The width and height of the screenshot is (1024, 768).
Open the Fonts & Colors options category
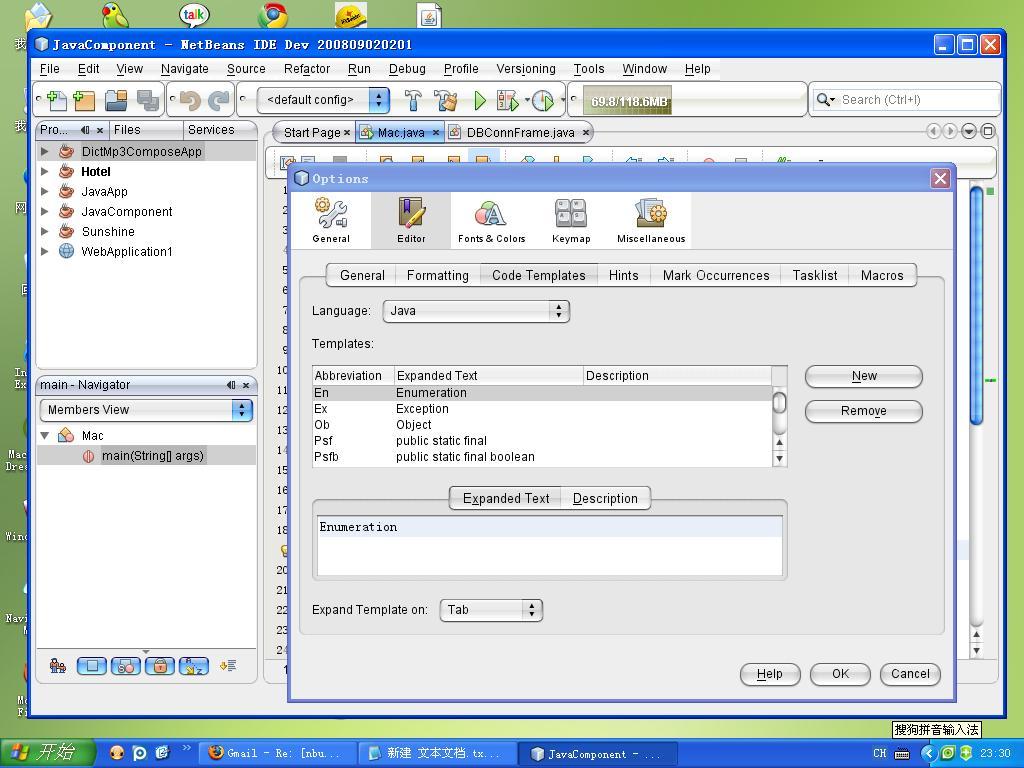click(491, 220)
